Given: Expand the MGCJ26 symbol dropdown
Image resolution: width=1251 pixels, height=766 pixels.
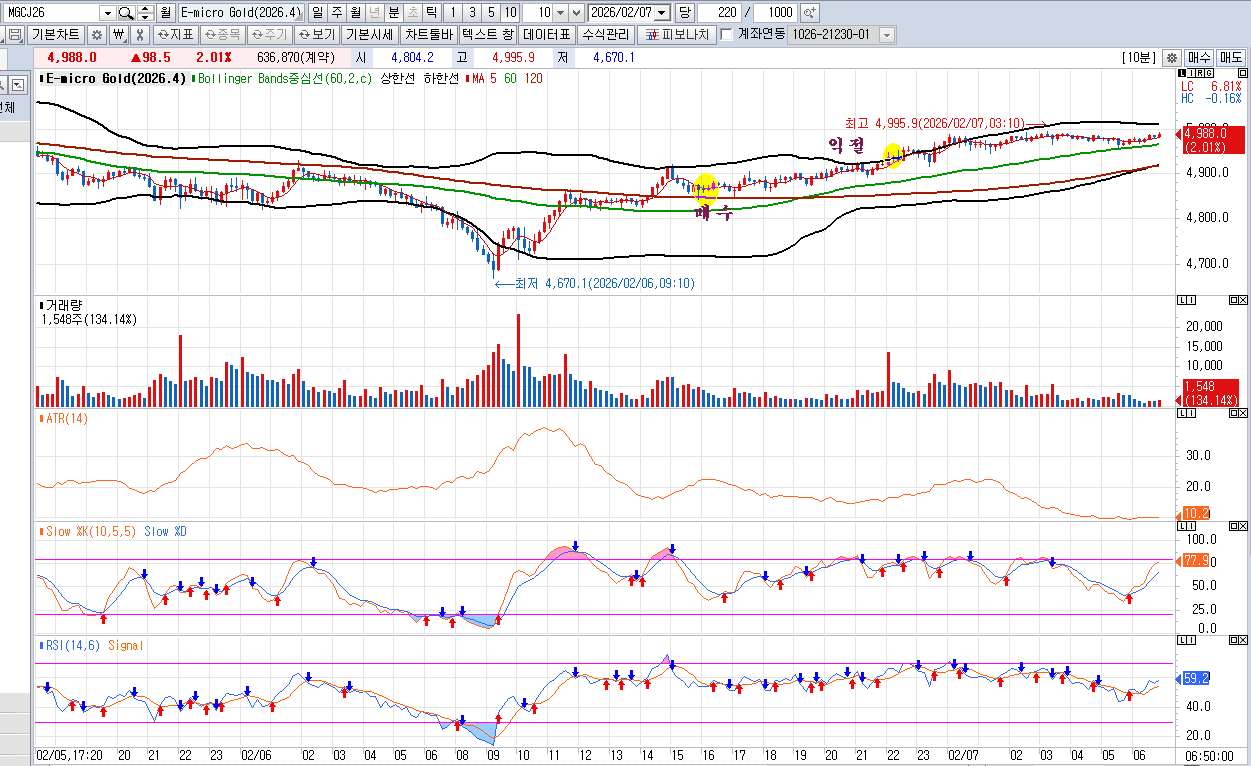Looking at the screenshot, I should [107, 13].
